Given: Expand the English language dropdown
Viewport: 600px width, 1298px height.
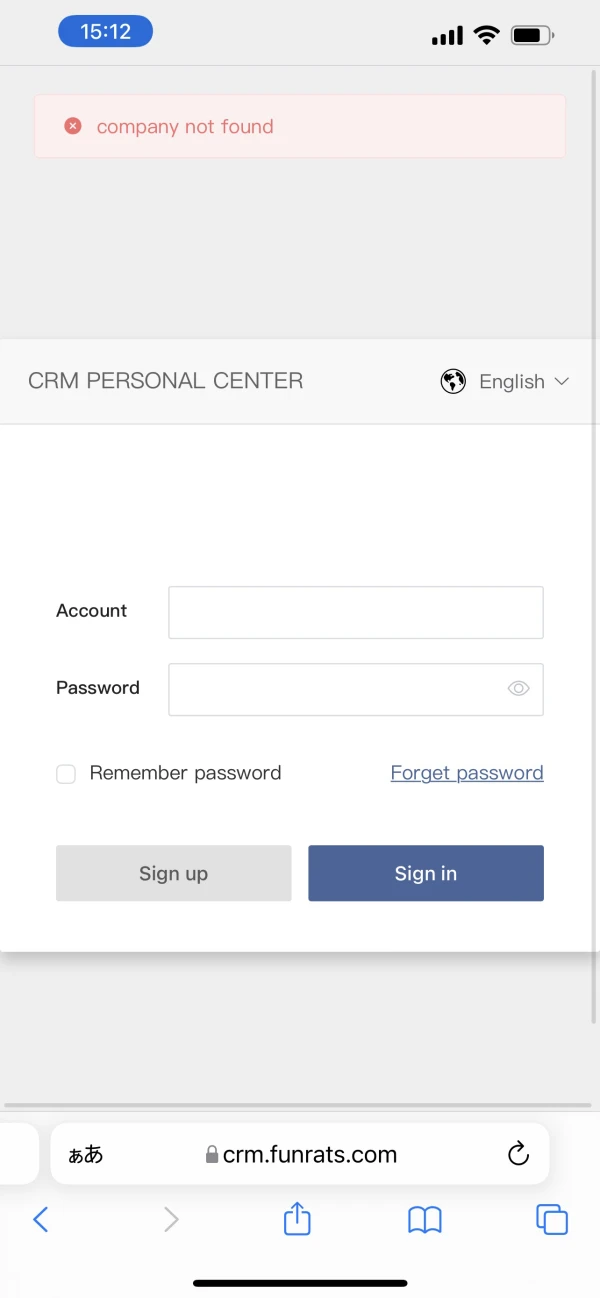Looking at the screenshot, I should point(512,381).
